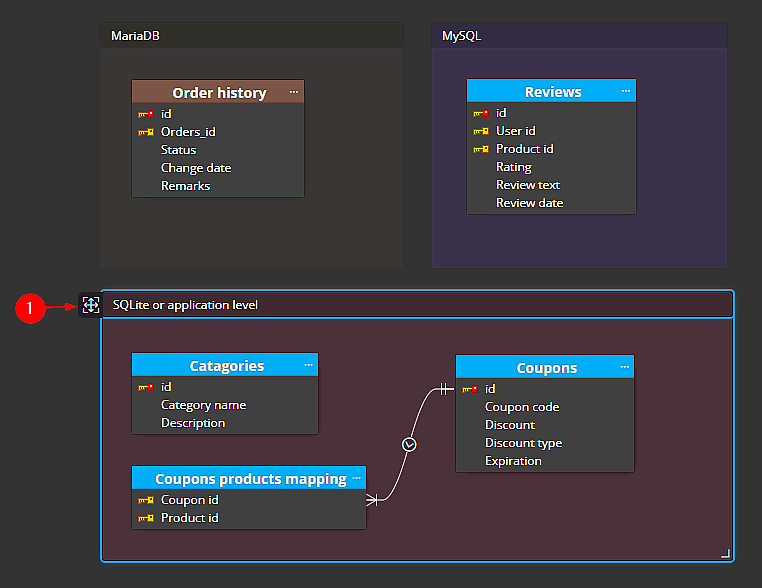Select the Catagories table header

225,365
